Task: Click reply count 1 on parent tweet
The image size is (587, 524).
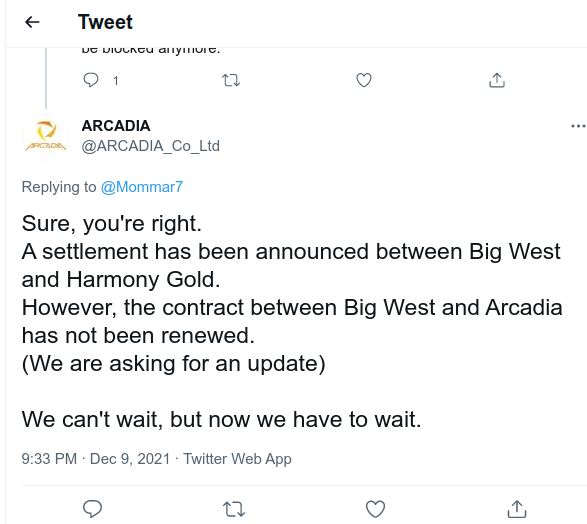Action: tap(116, 80)
